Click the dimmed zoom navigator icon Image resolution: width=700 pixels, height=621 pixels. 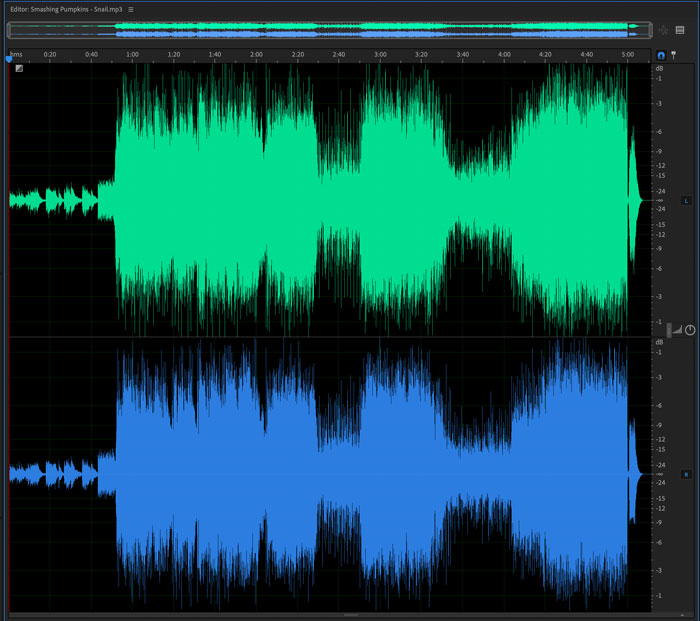[663, 30]
